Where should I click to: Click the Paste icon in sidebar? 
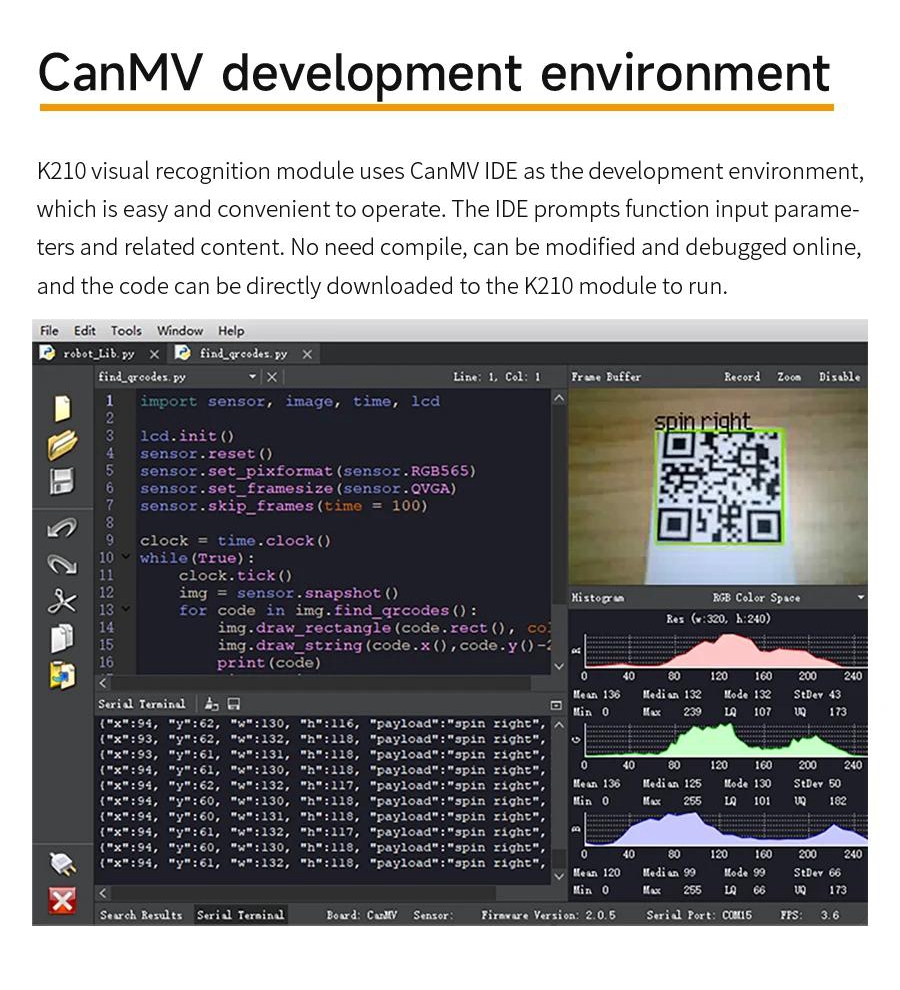click(62, 676)
